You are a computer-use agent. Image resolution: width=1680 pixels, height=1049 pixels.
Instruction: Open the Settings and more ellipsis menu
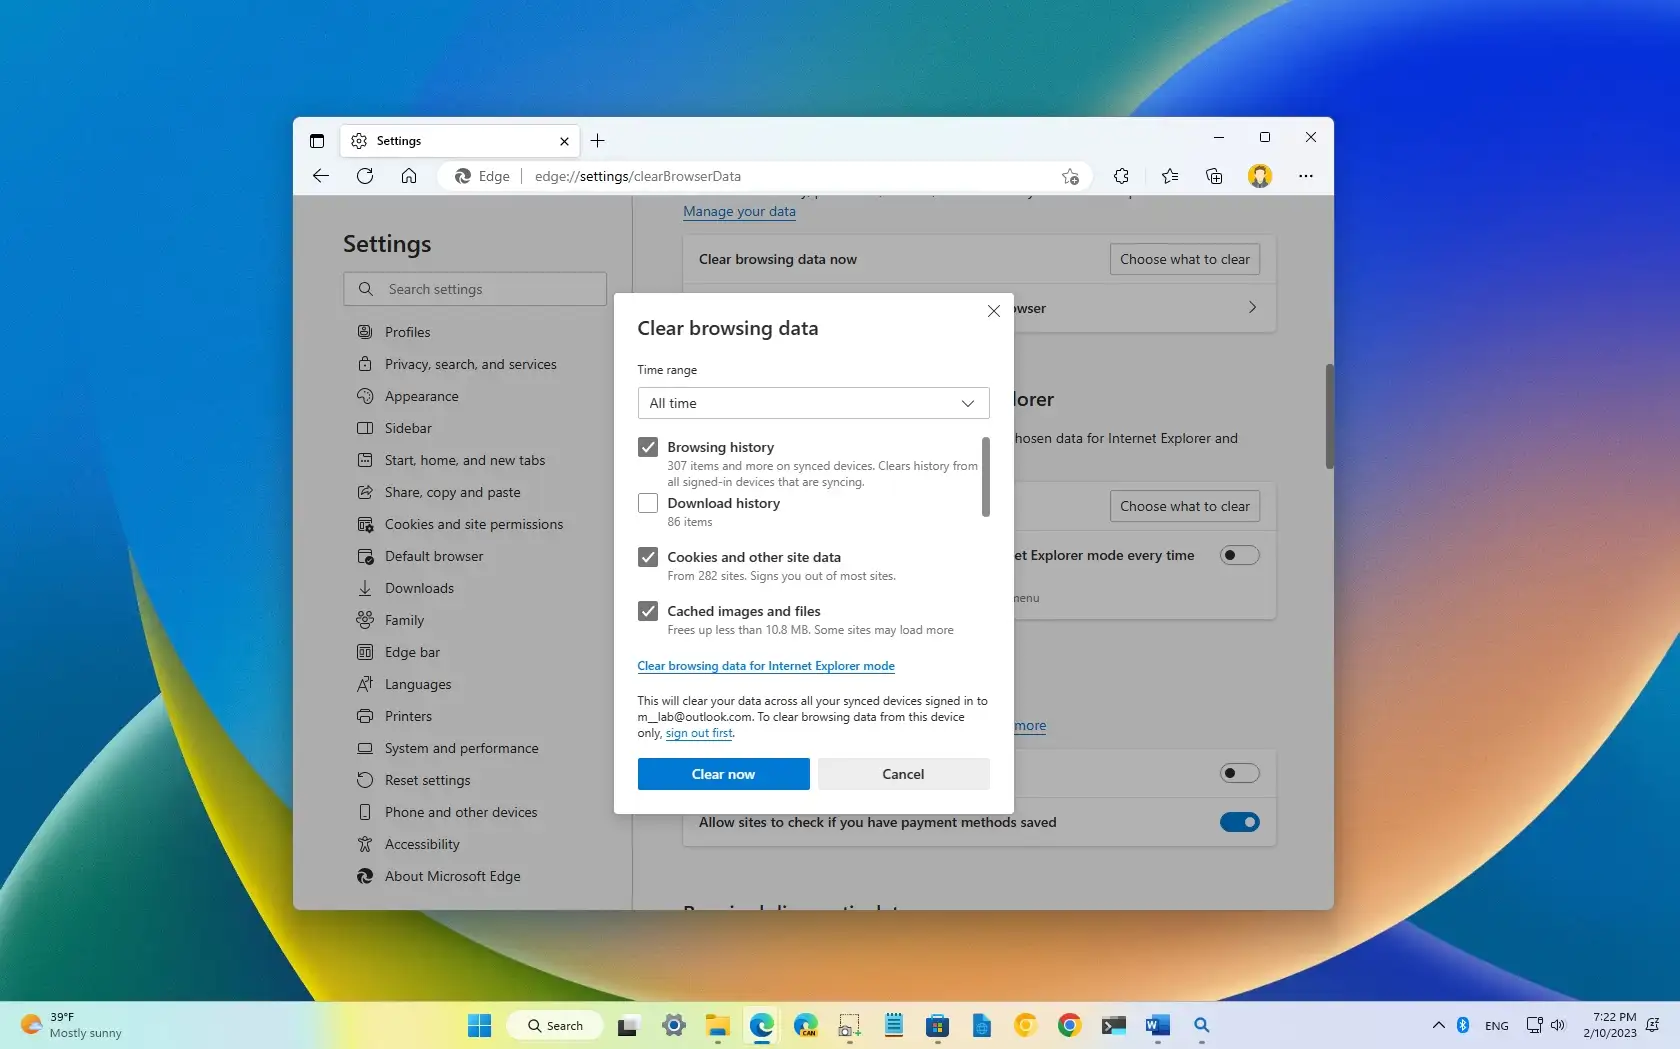coord(1306,176)
